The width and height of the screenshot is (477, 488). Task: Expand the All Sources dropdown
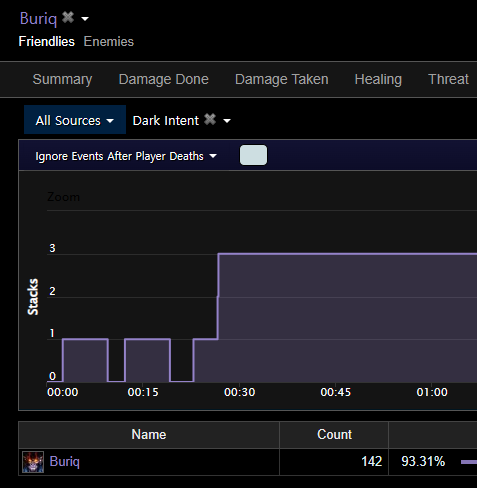coord(75,120)
